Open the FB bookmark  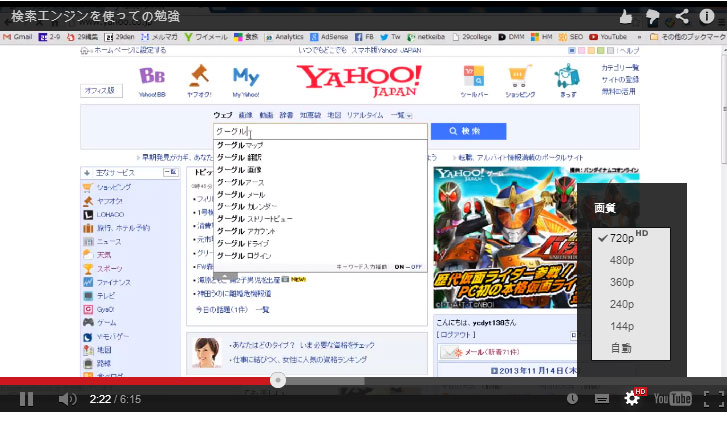pyautogui.click(x=364, y=37)
